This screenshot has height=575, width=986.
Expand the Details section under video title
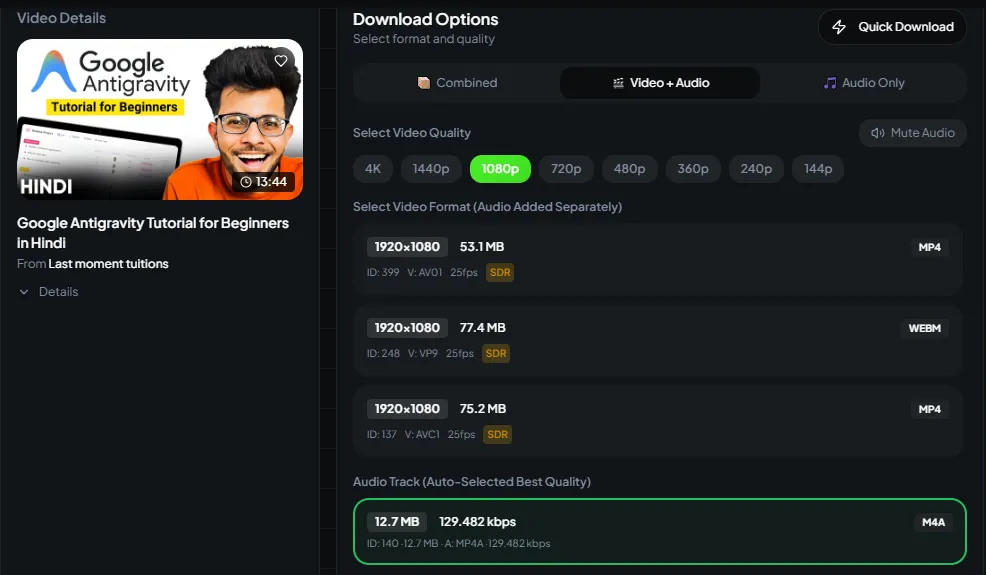[x=48, y=292]
